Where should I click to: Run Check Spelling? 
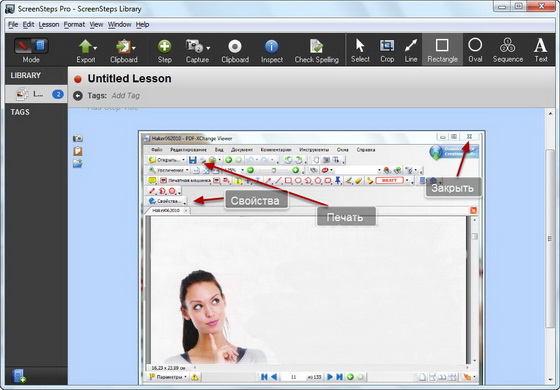coord(316,51)
